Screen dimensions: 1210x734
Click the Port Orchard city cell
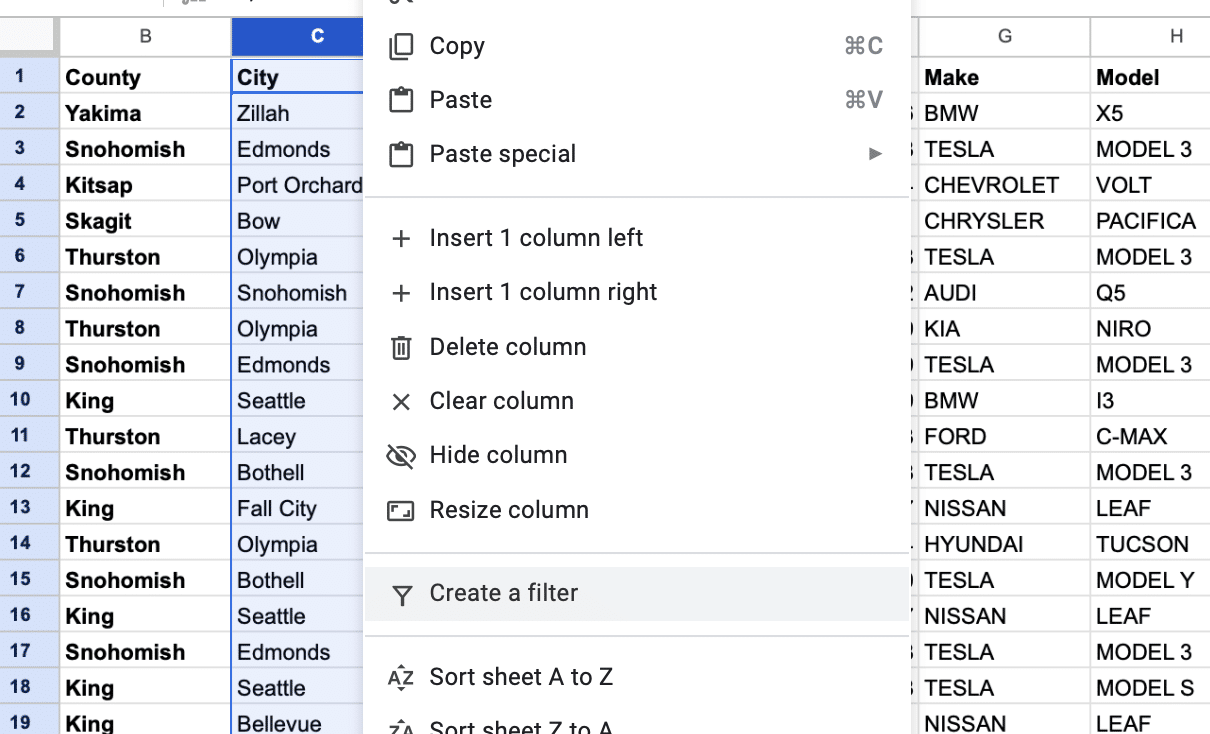point(298,185)
